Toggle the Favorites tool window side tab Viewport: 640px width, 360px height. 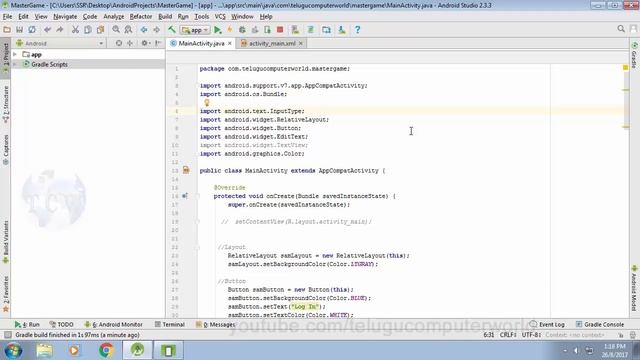6,294
